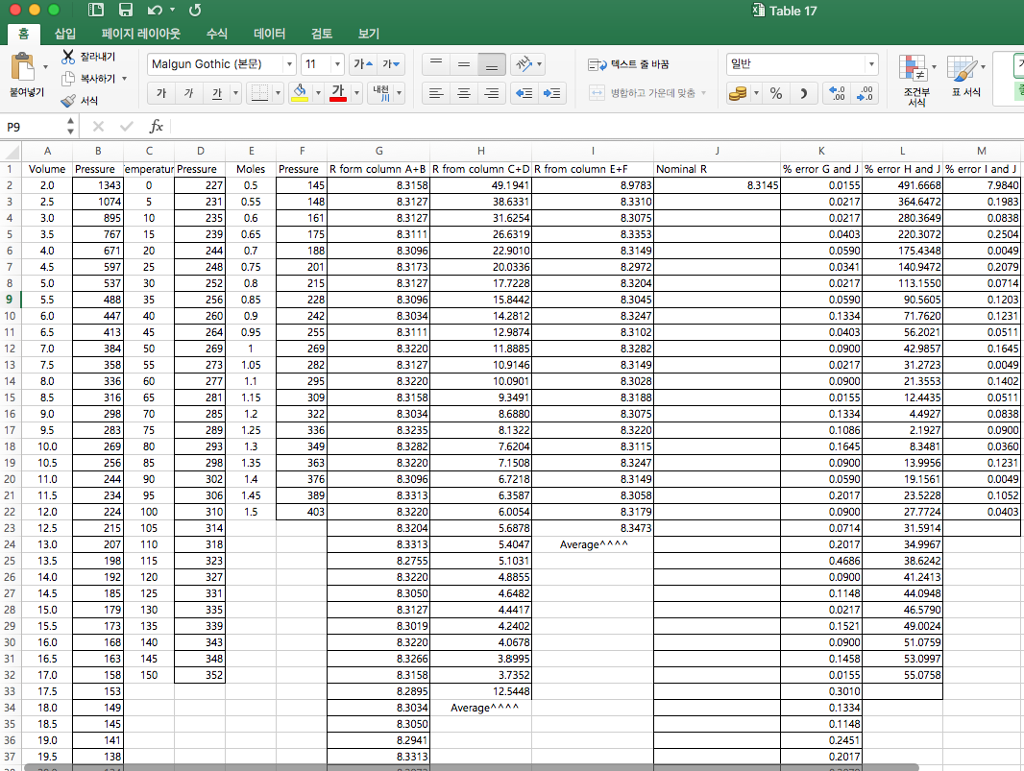Click the Paste clipboard icon
This screenshot has height=771, width=1024.
point(23,67)
